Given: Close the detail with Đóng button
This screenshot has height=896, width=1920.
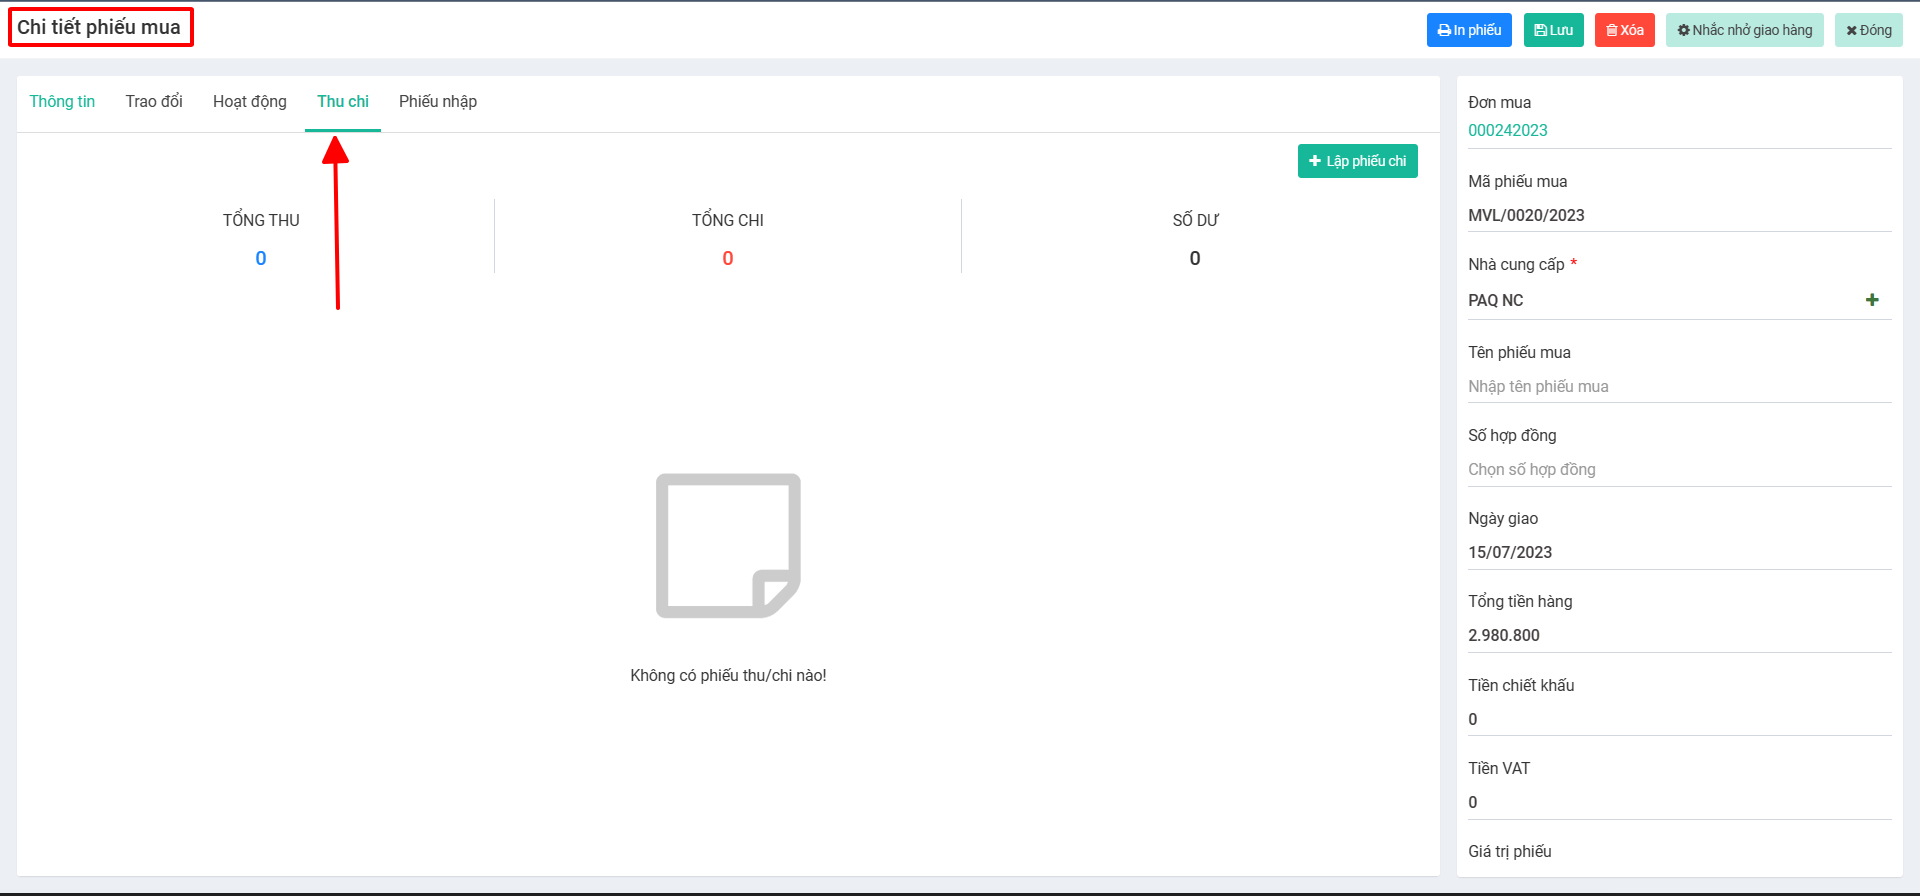Looking at the screenshot, I should [x=1869, y=30].
